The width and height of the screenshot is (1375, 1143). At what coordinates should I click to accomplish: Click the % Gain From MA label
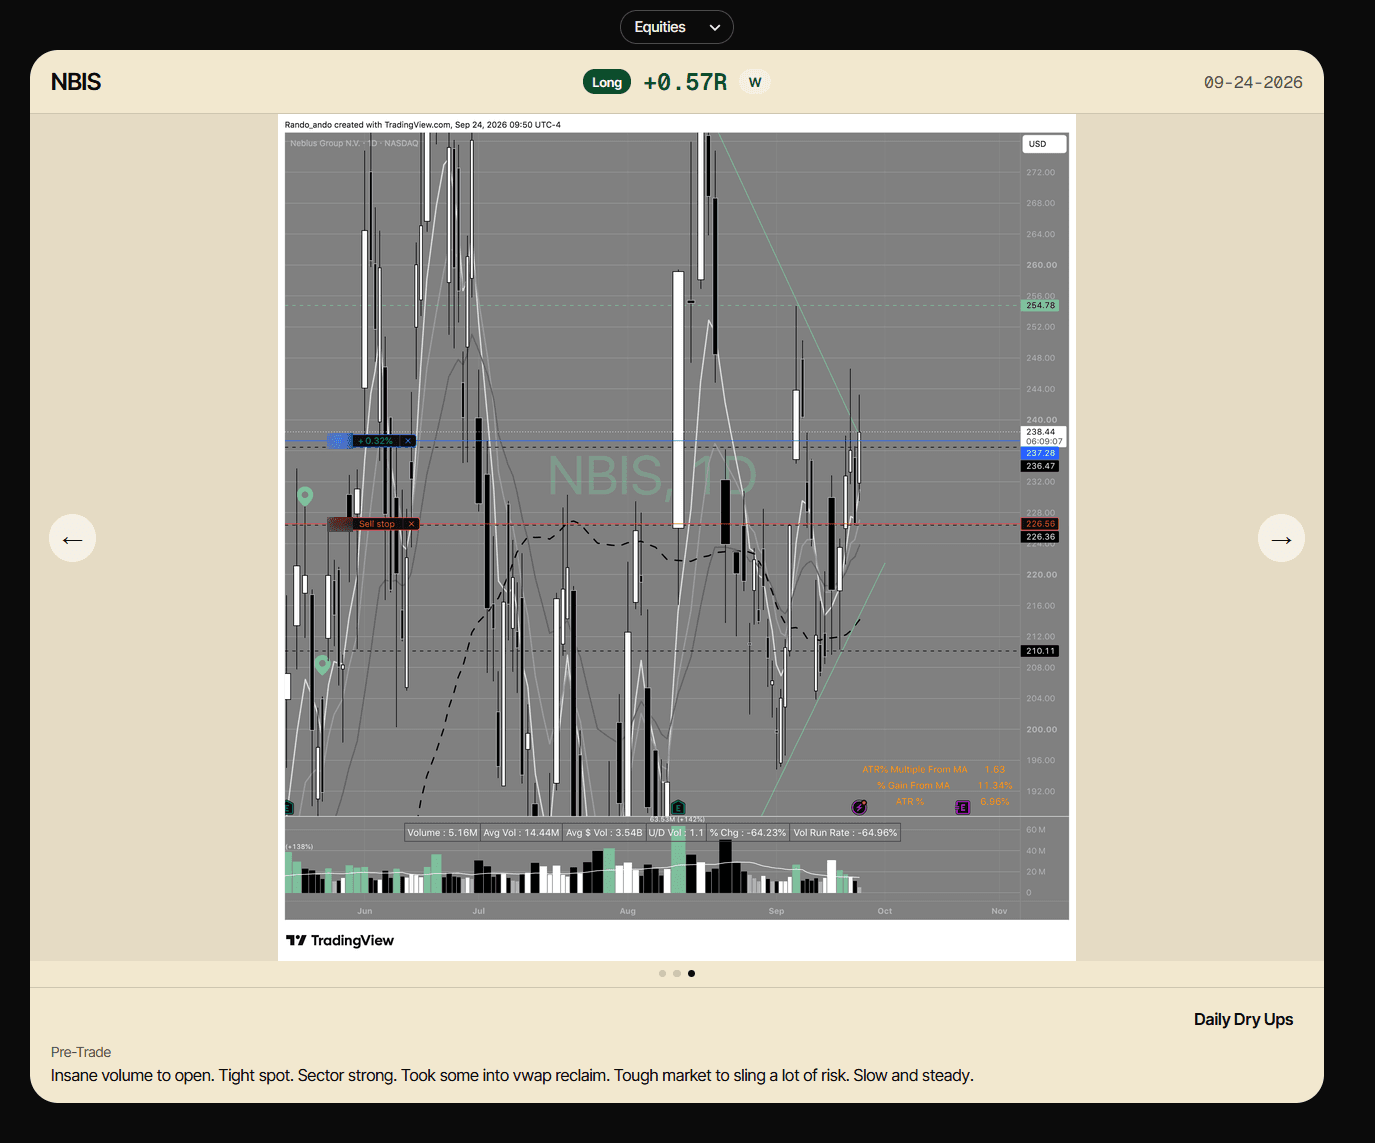click(x=913, y=786)
